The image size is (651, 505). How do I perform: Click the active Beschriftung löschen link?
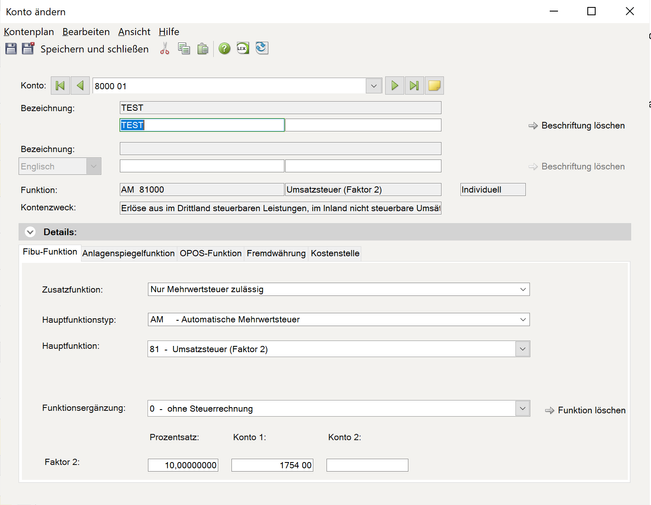(577, 125)
